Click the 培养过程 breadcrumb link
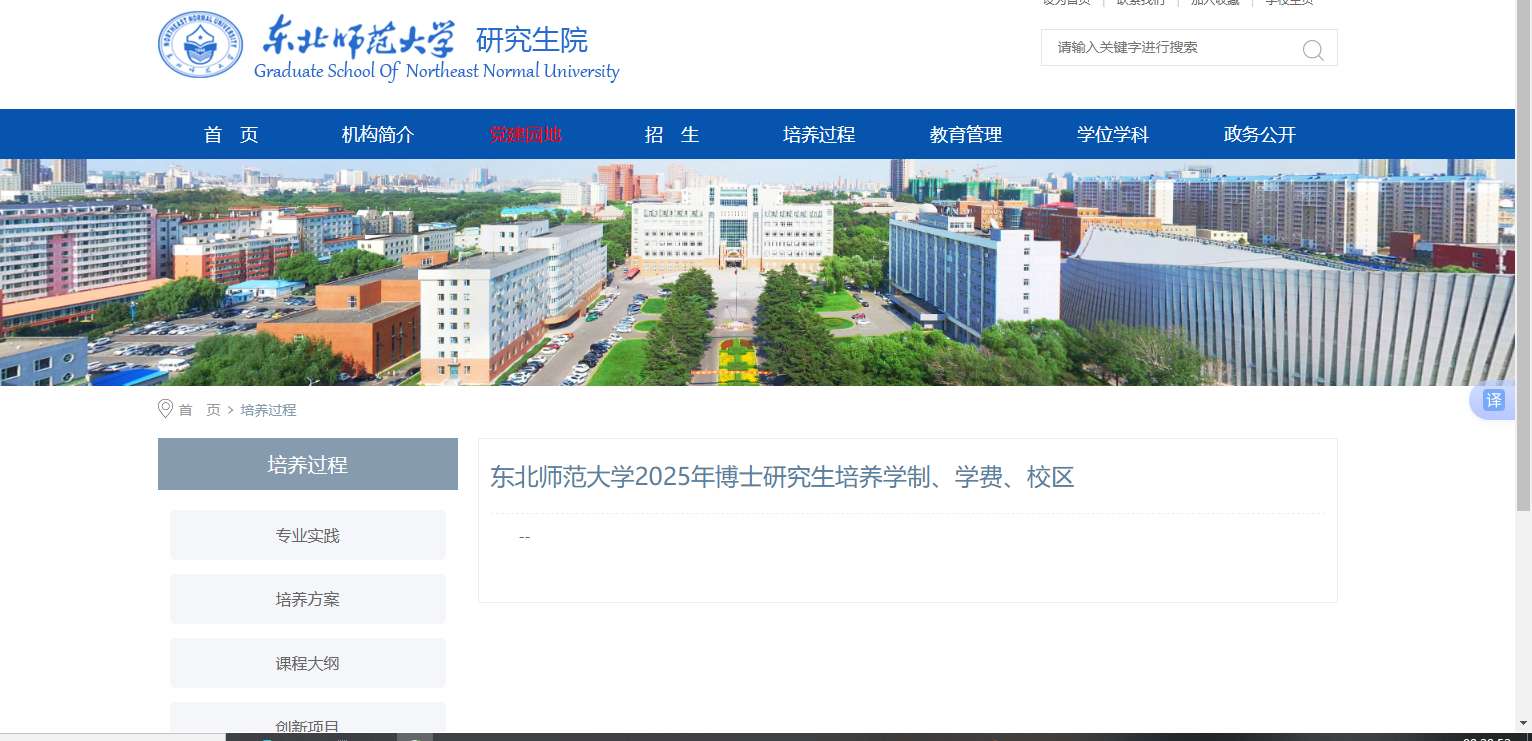 [268, 410]
